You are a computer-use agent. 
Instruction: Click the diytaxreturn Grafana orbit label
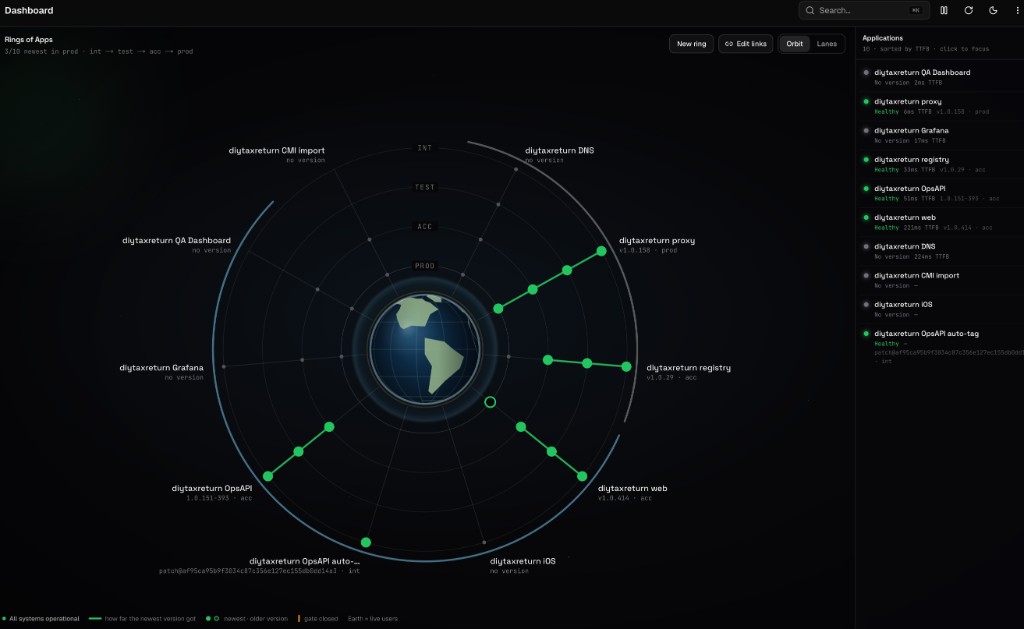pos(161,368)
